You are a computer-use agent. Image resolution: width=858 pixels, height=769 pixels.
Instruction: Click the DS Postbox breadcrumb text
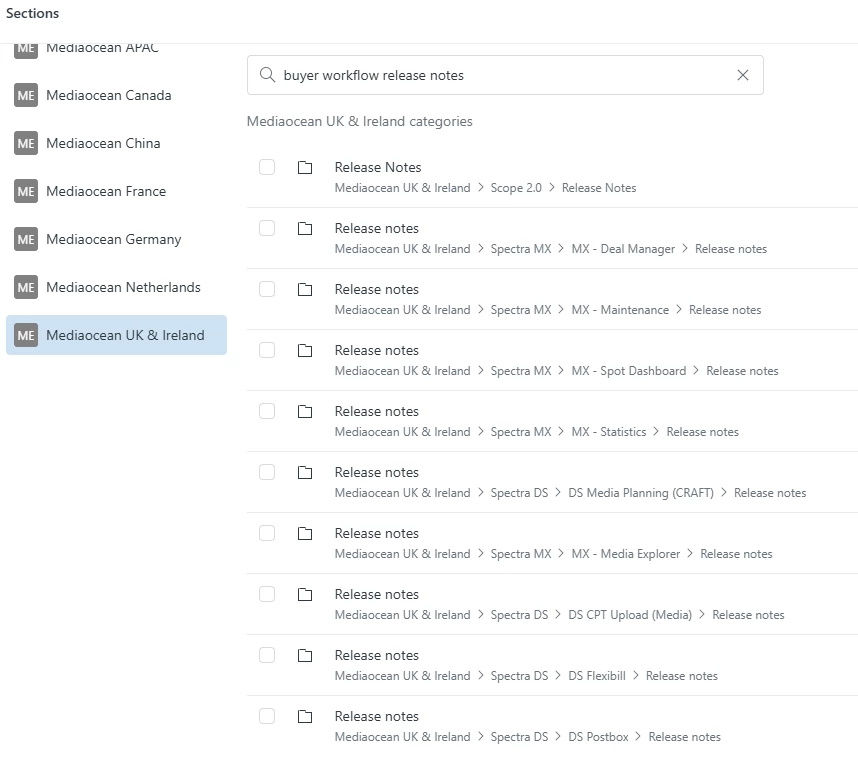[598, 737]
